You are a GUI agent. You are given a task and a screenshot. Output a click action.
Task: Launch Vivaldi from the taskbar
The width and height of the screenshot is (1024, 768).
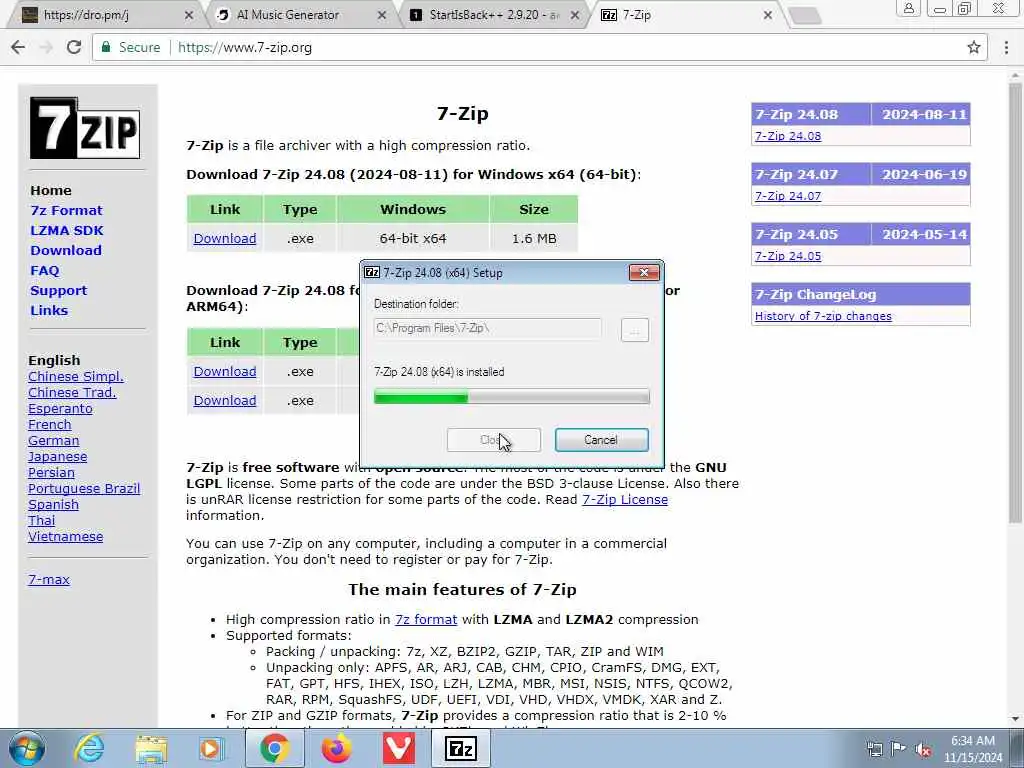coord(398,748)
